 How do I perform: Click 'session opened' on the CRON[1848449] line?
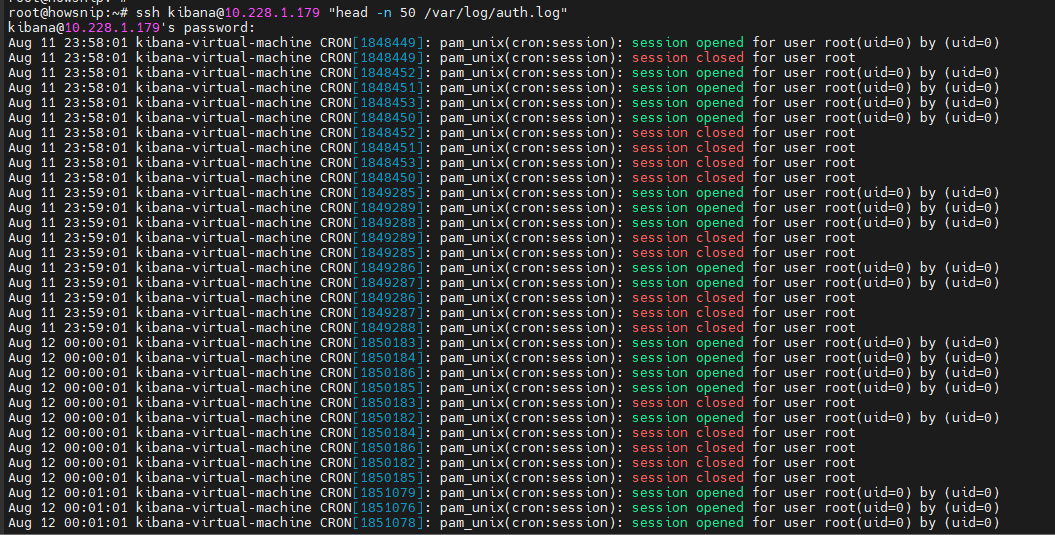[x=688, y=42]
